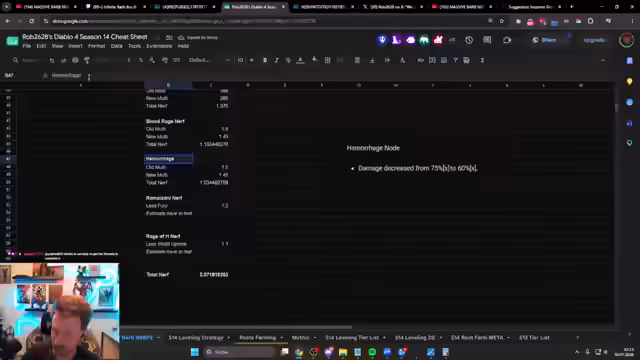The height and width of the screenshot is (360, 640).
Task: Open the Format menu
Action: click(96, 46)
